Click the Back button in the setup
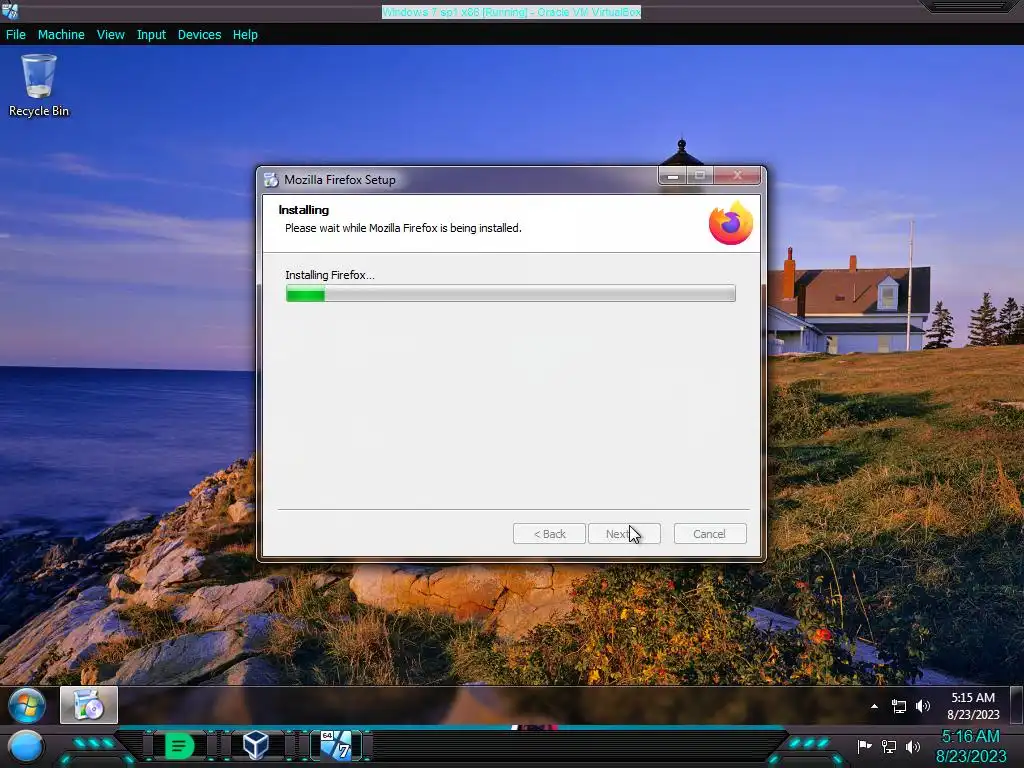This screenshot has width=1024, height=768. (x=549, y=534)
